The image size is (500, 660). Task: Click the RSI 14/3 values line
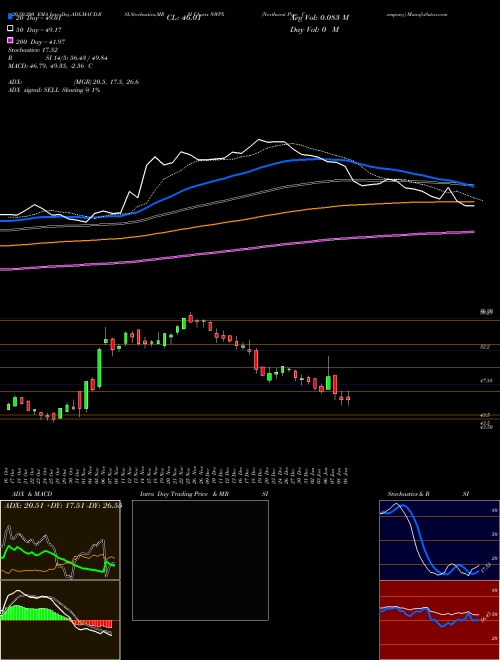[x=57, y=58]
